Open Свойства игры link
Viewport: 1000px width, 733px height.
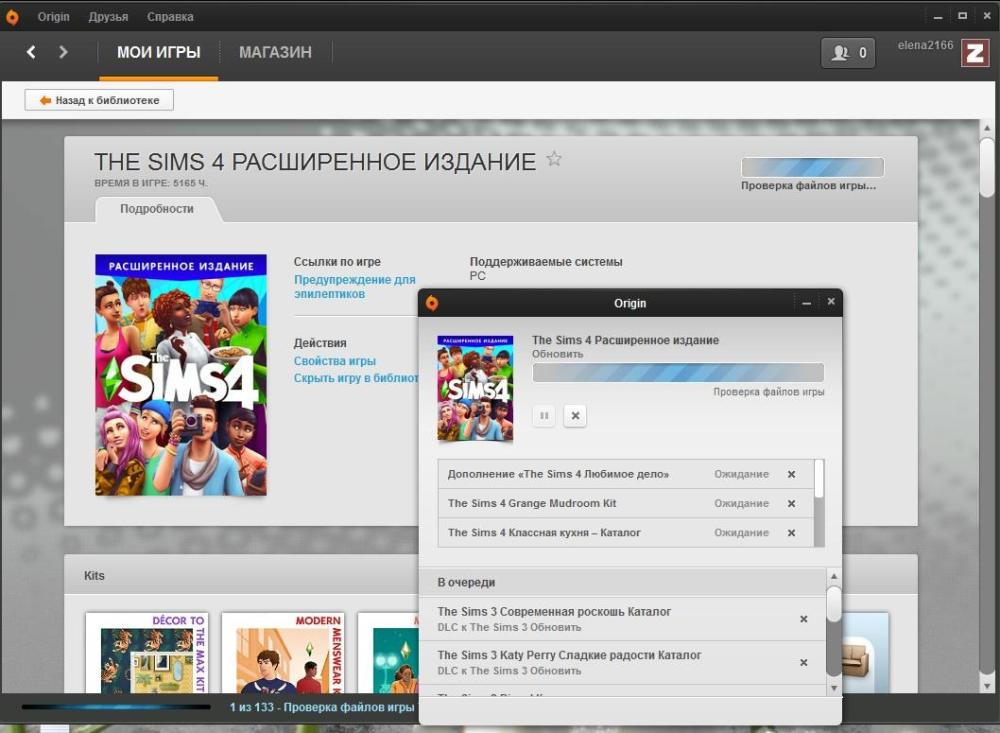(x=335, y=361)
